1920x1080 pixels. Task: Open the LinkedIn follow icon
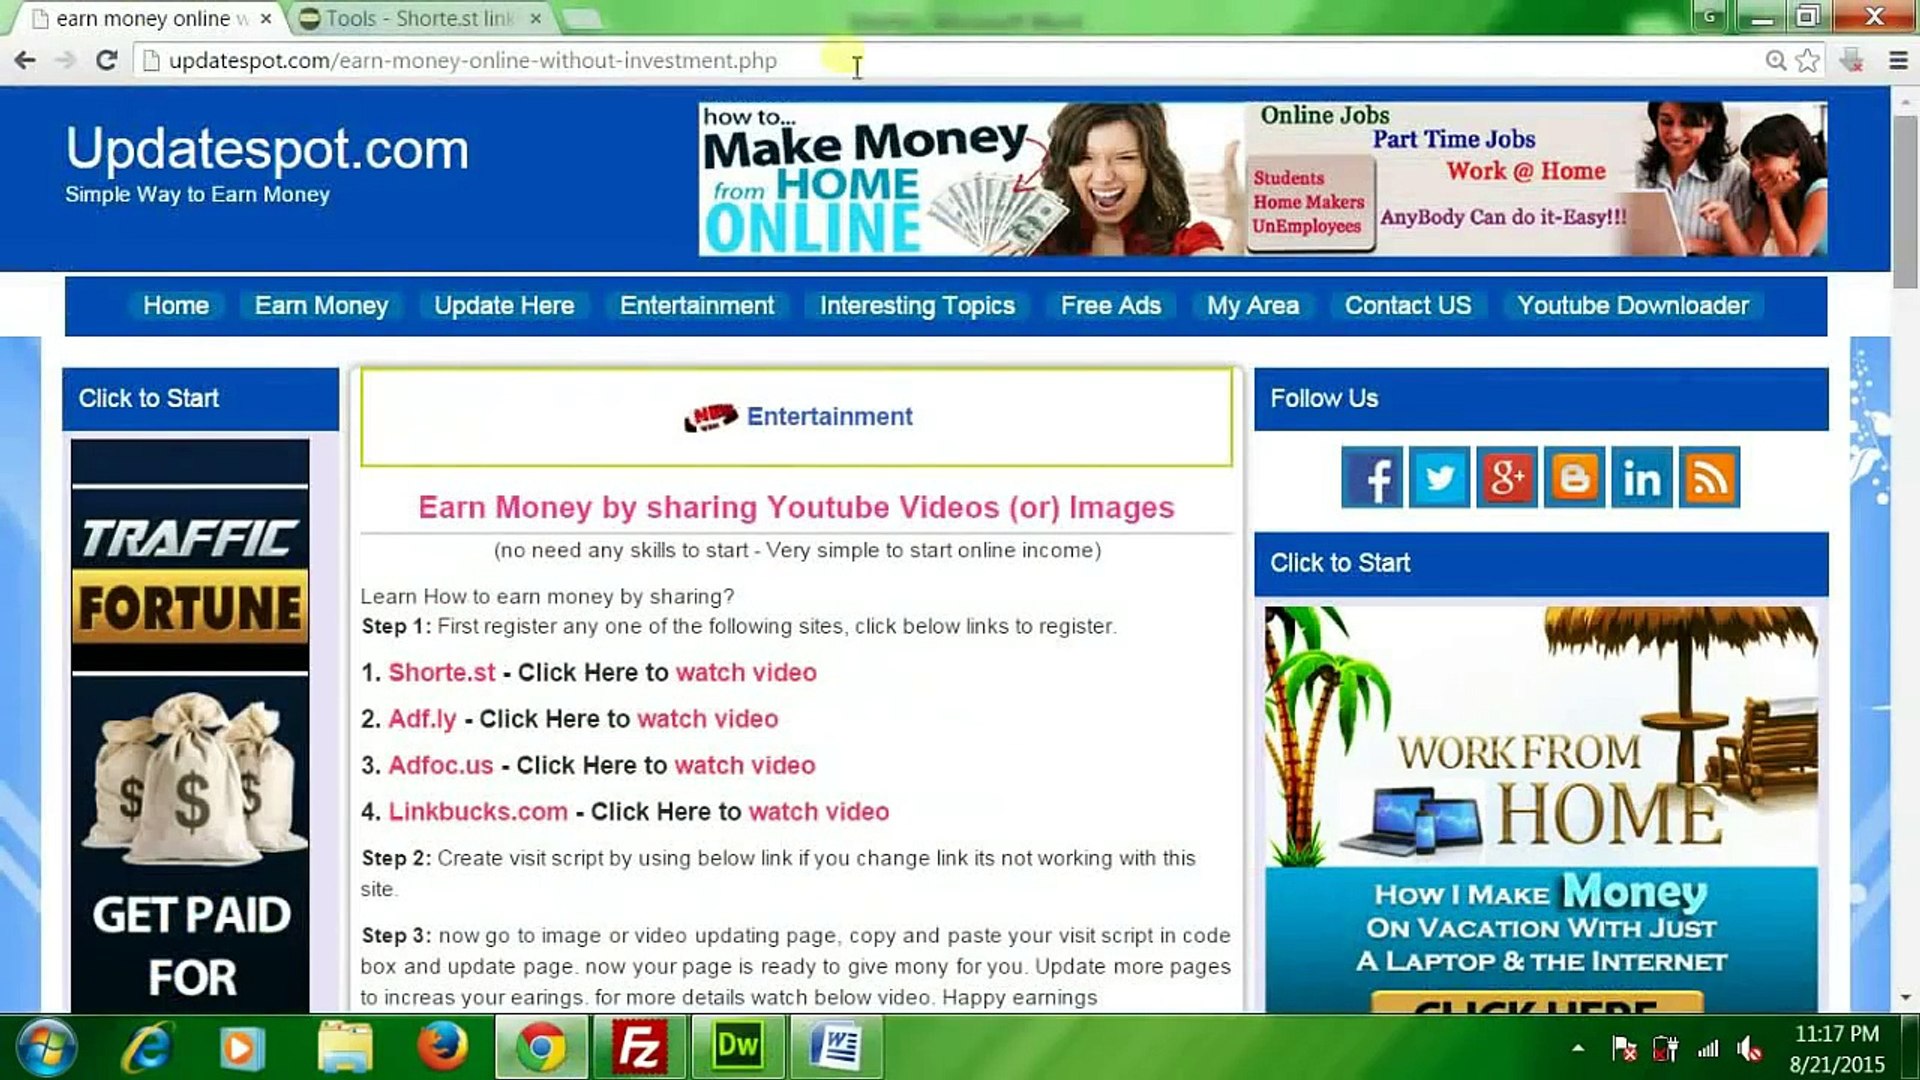click(x=1642, y=478)
